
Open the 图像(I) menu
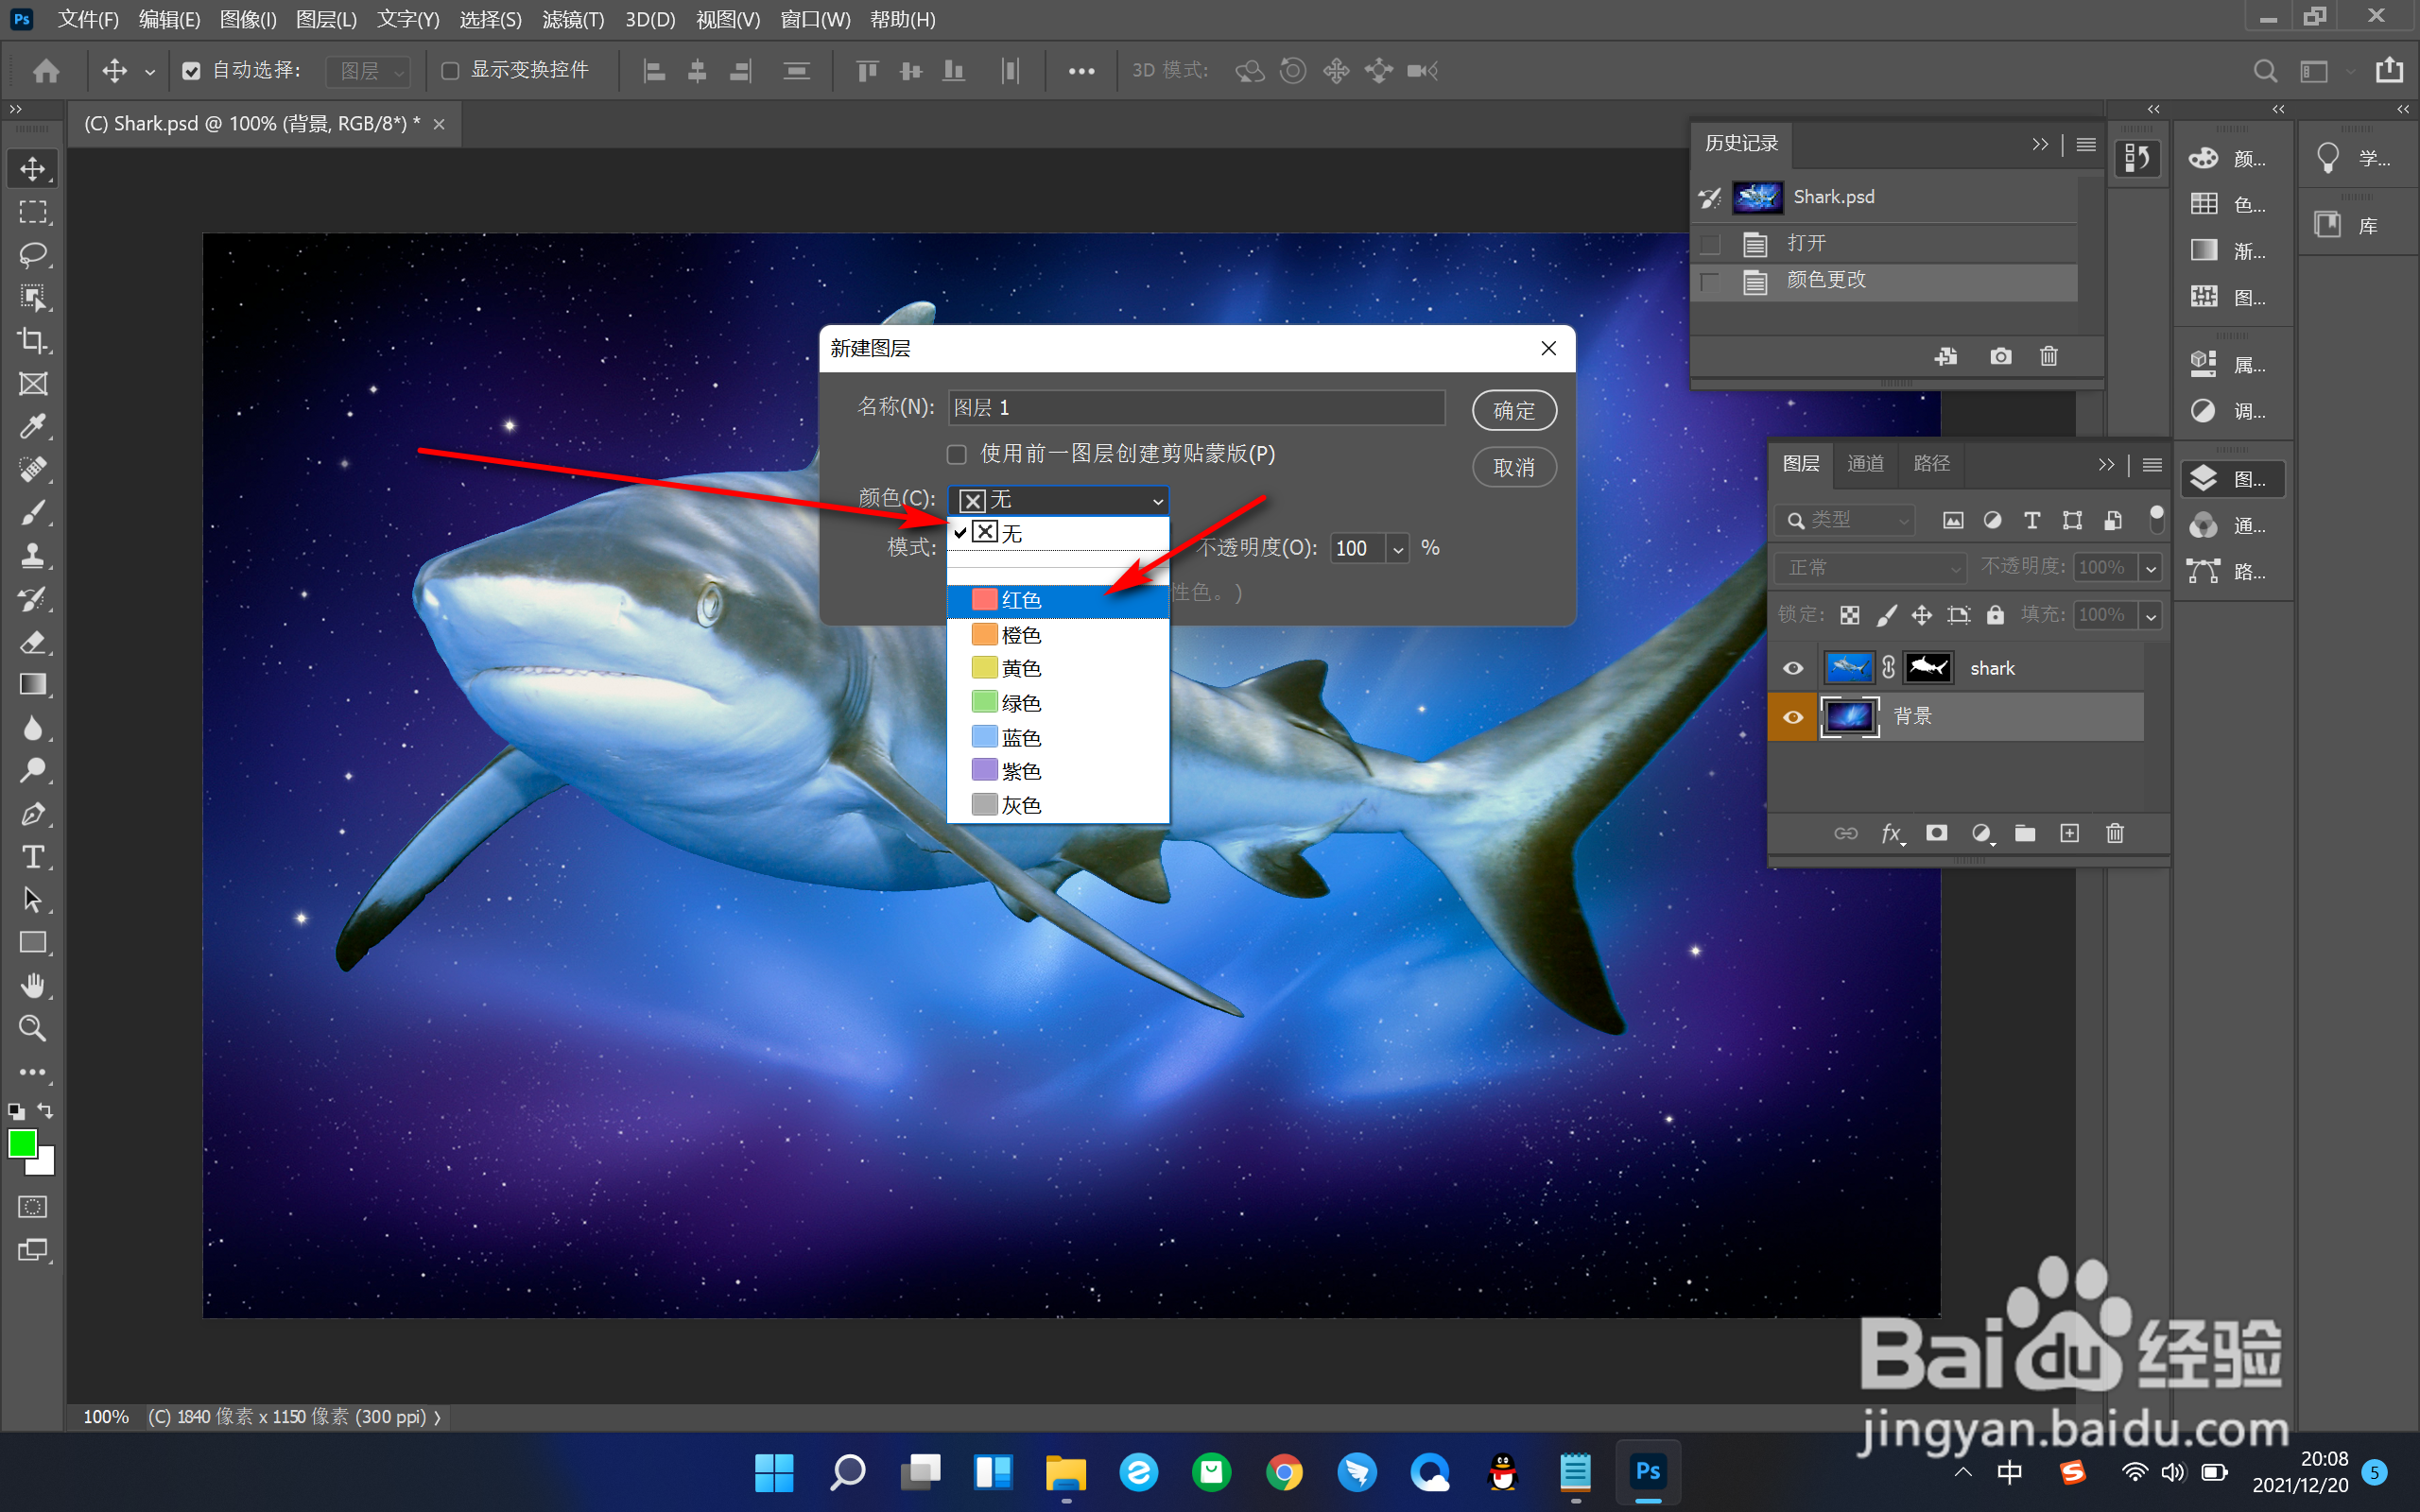tap(248, 19)
